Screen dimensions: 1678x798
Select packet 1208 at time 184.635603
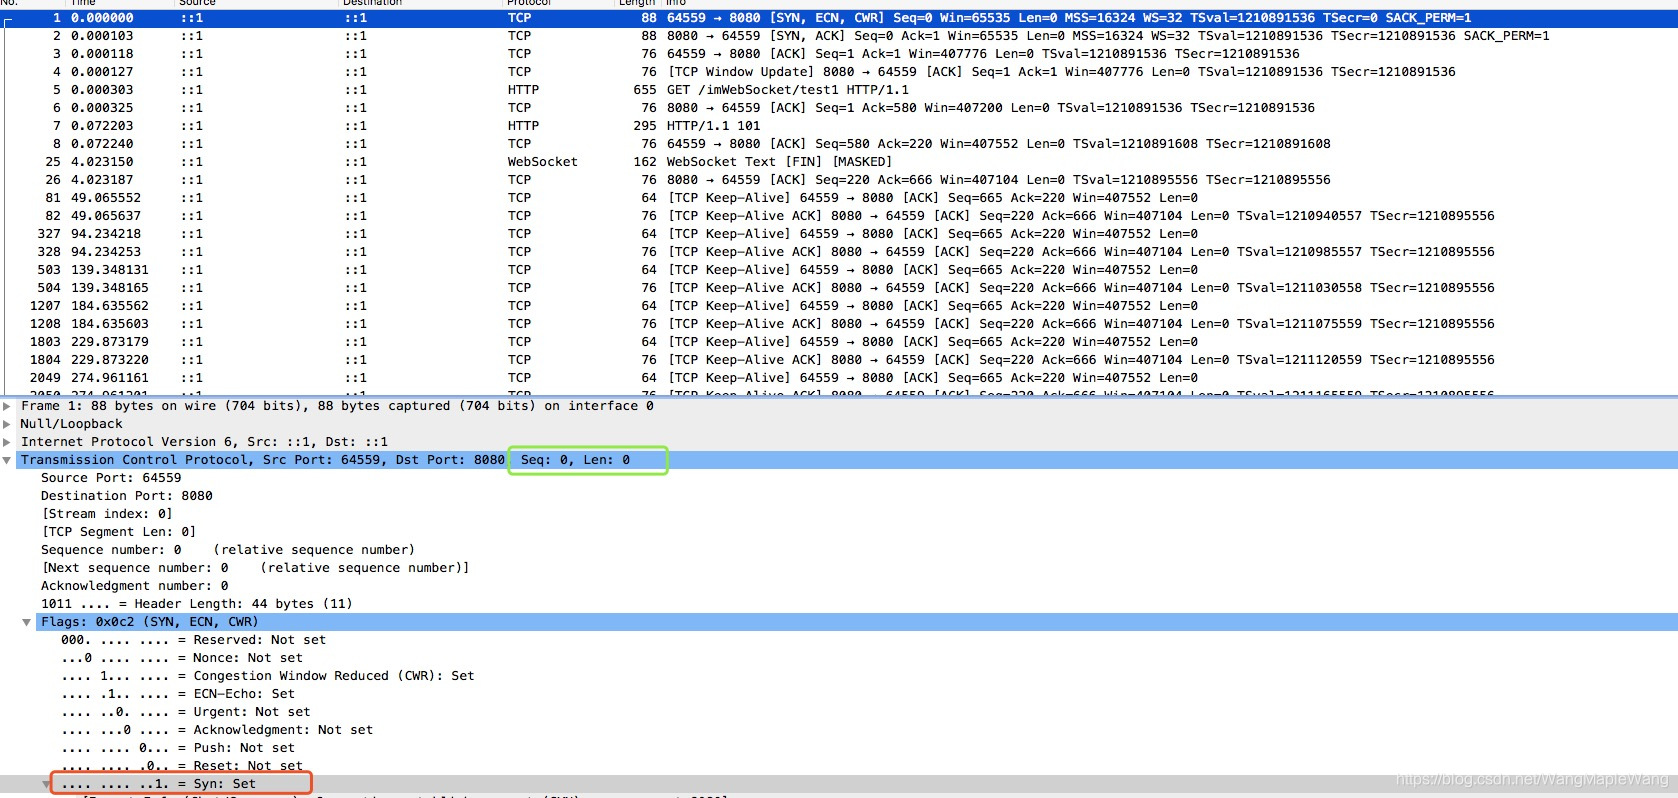pyautogui.click(x=839, y=324)
